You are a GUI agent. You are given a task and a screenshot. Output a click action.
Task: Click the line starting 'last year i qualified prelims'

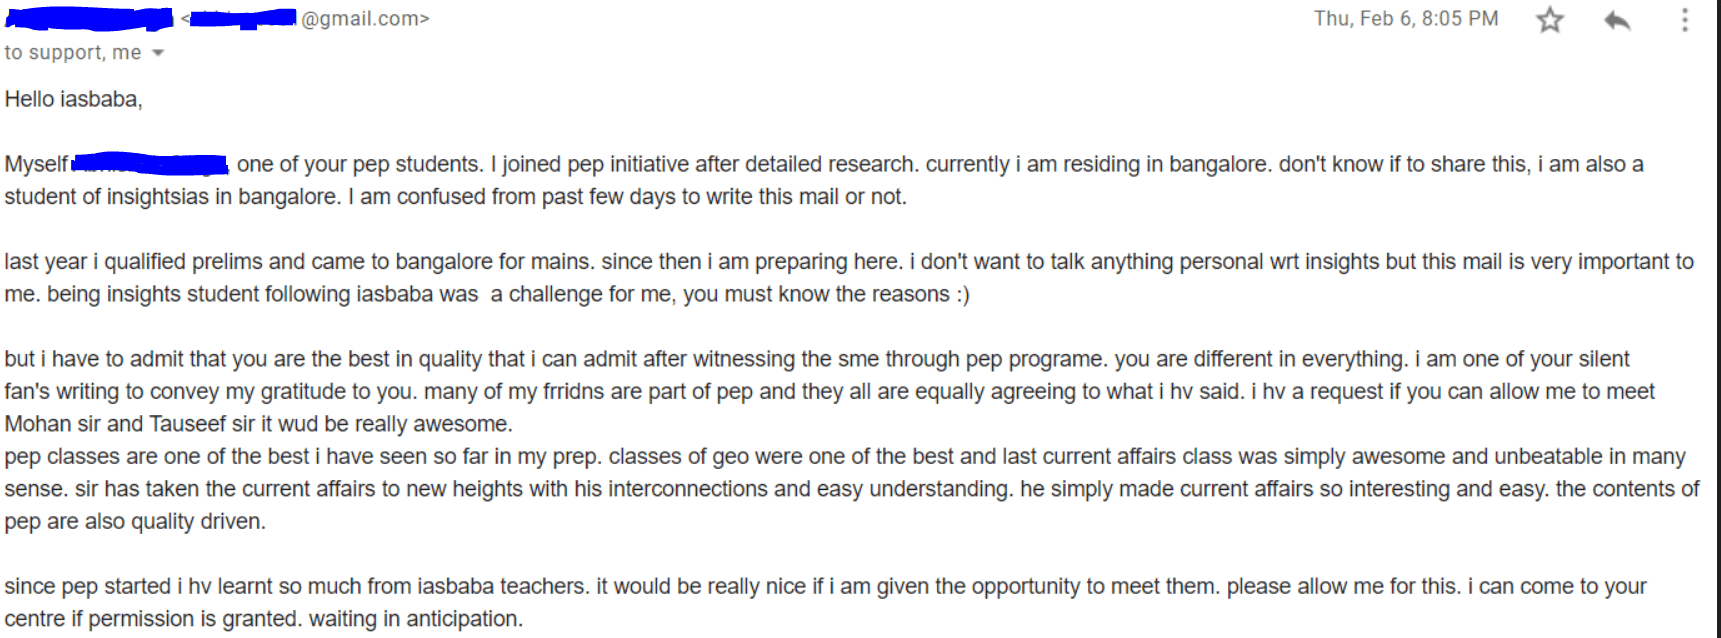(x=849, y=262)
